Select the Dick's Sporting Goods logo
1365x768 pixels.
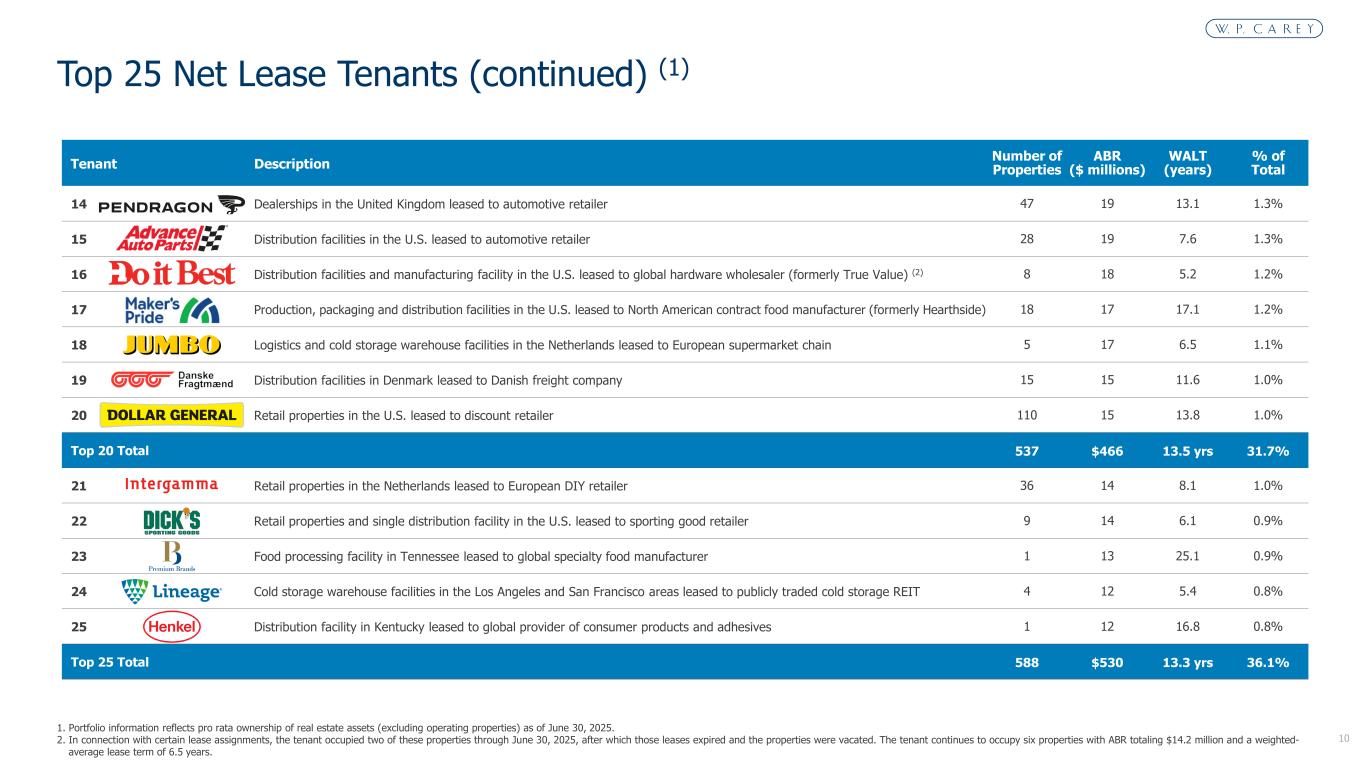pyautogui.click(x=171, y=521)
